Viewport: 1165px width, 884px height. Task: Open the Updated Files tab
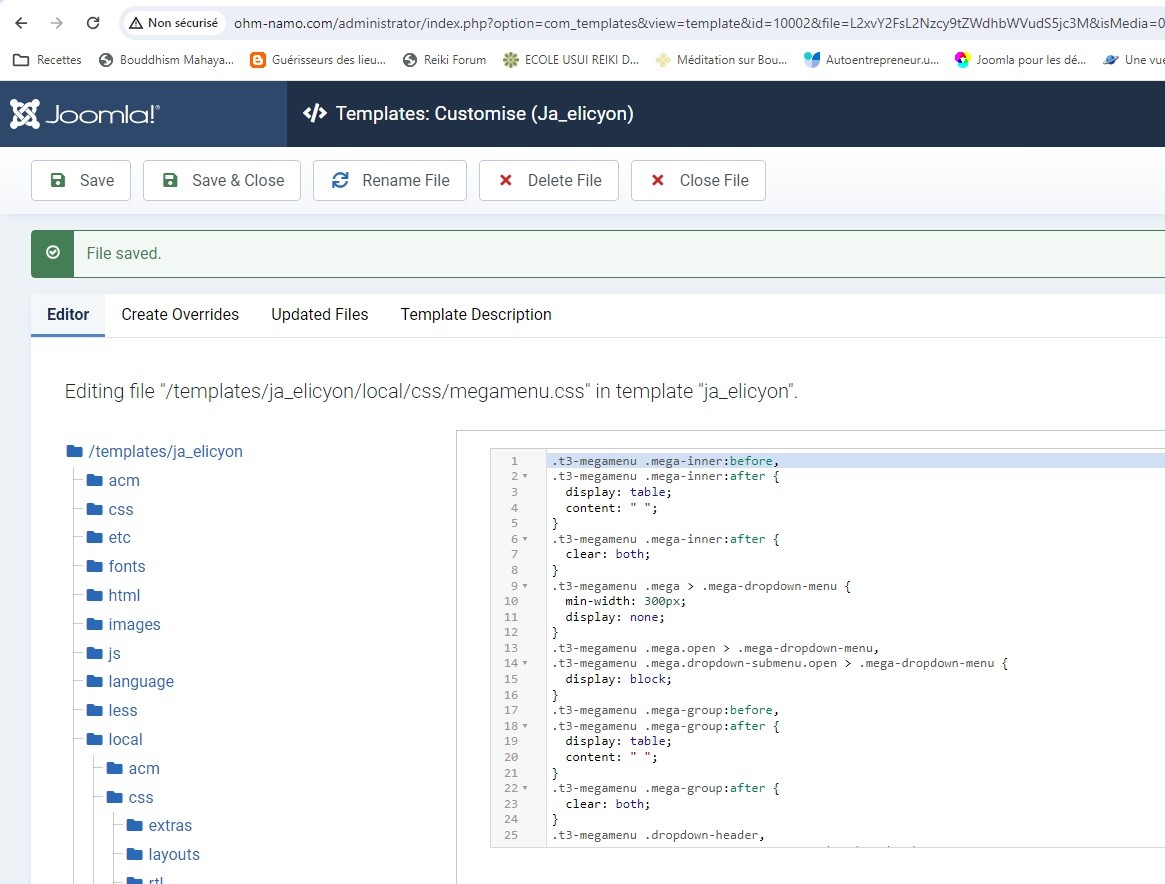319,314
